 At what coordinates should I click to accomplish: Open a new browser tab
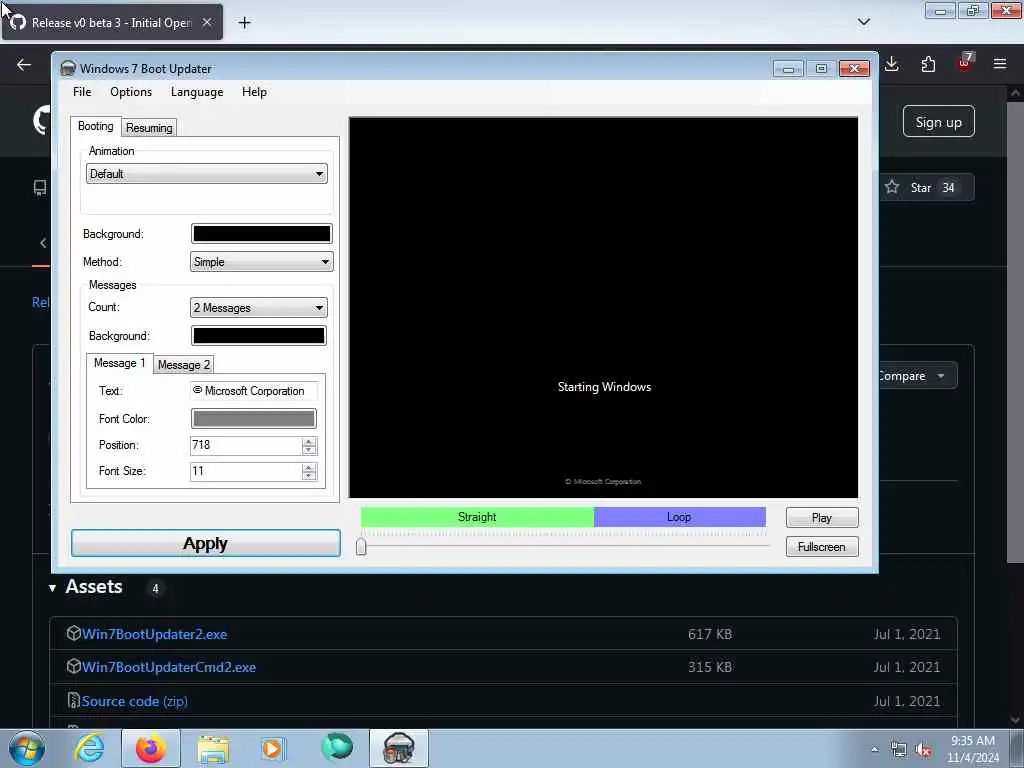244,23
